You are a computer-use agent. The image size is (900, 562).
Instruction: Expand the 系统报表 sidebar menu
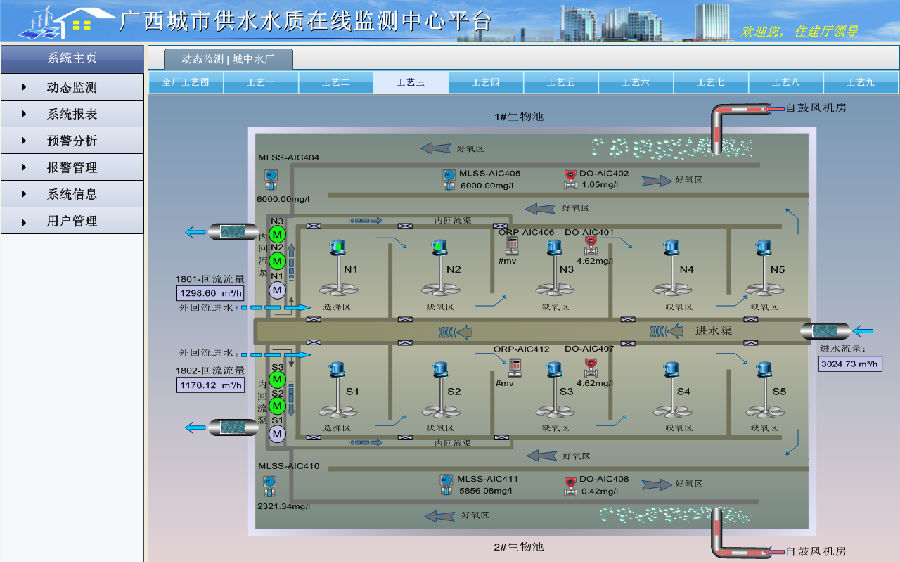click(x=71, y=115)
